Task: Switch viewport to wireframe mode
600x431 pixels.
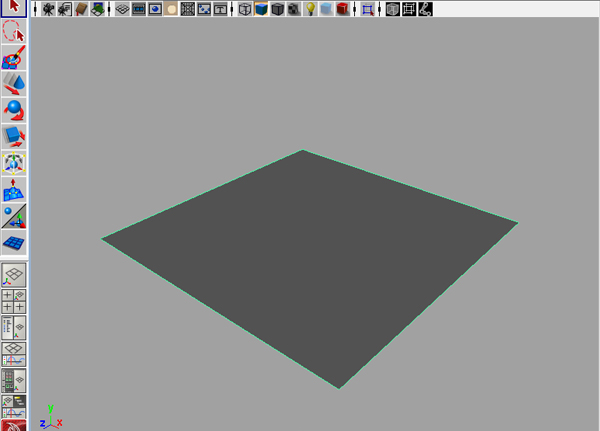Action: (x=245, y=9)
